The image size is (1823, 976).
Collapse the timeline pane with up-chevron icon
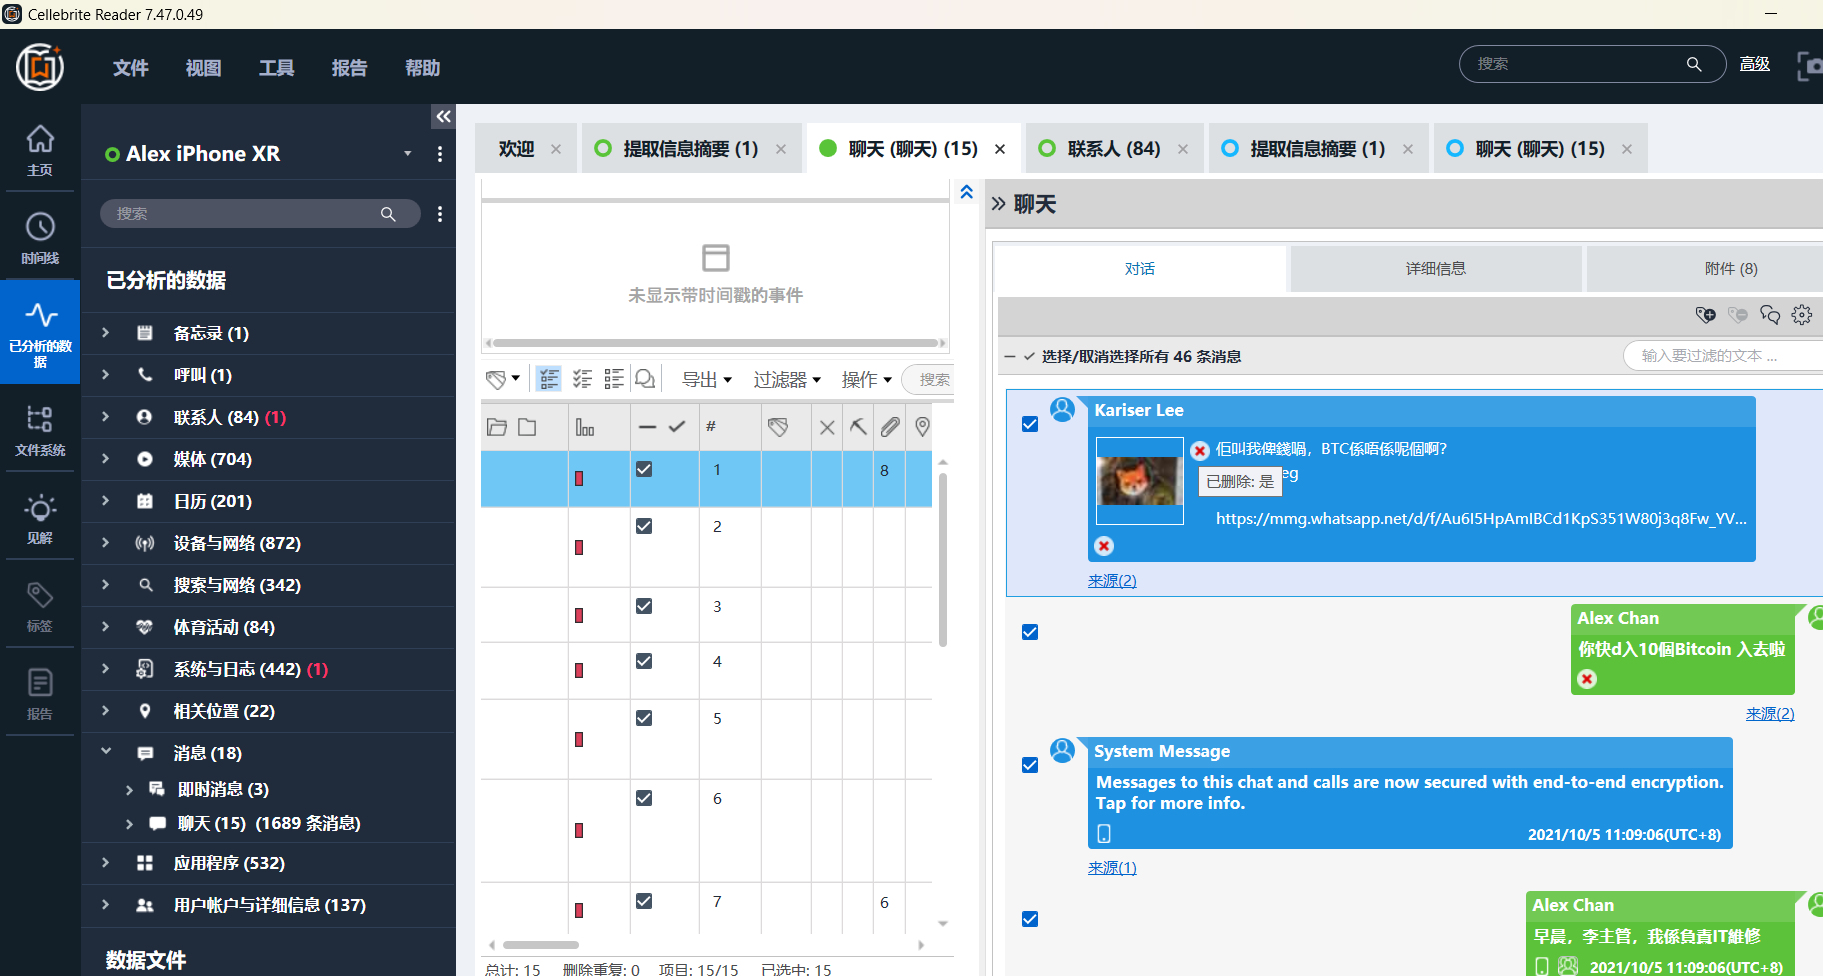[x=967, y=192]
